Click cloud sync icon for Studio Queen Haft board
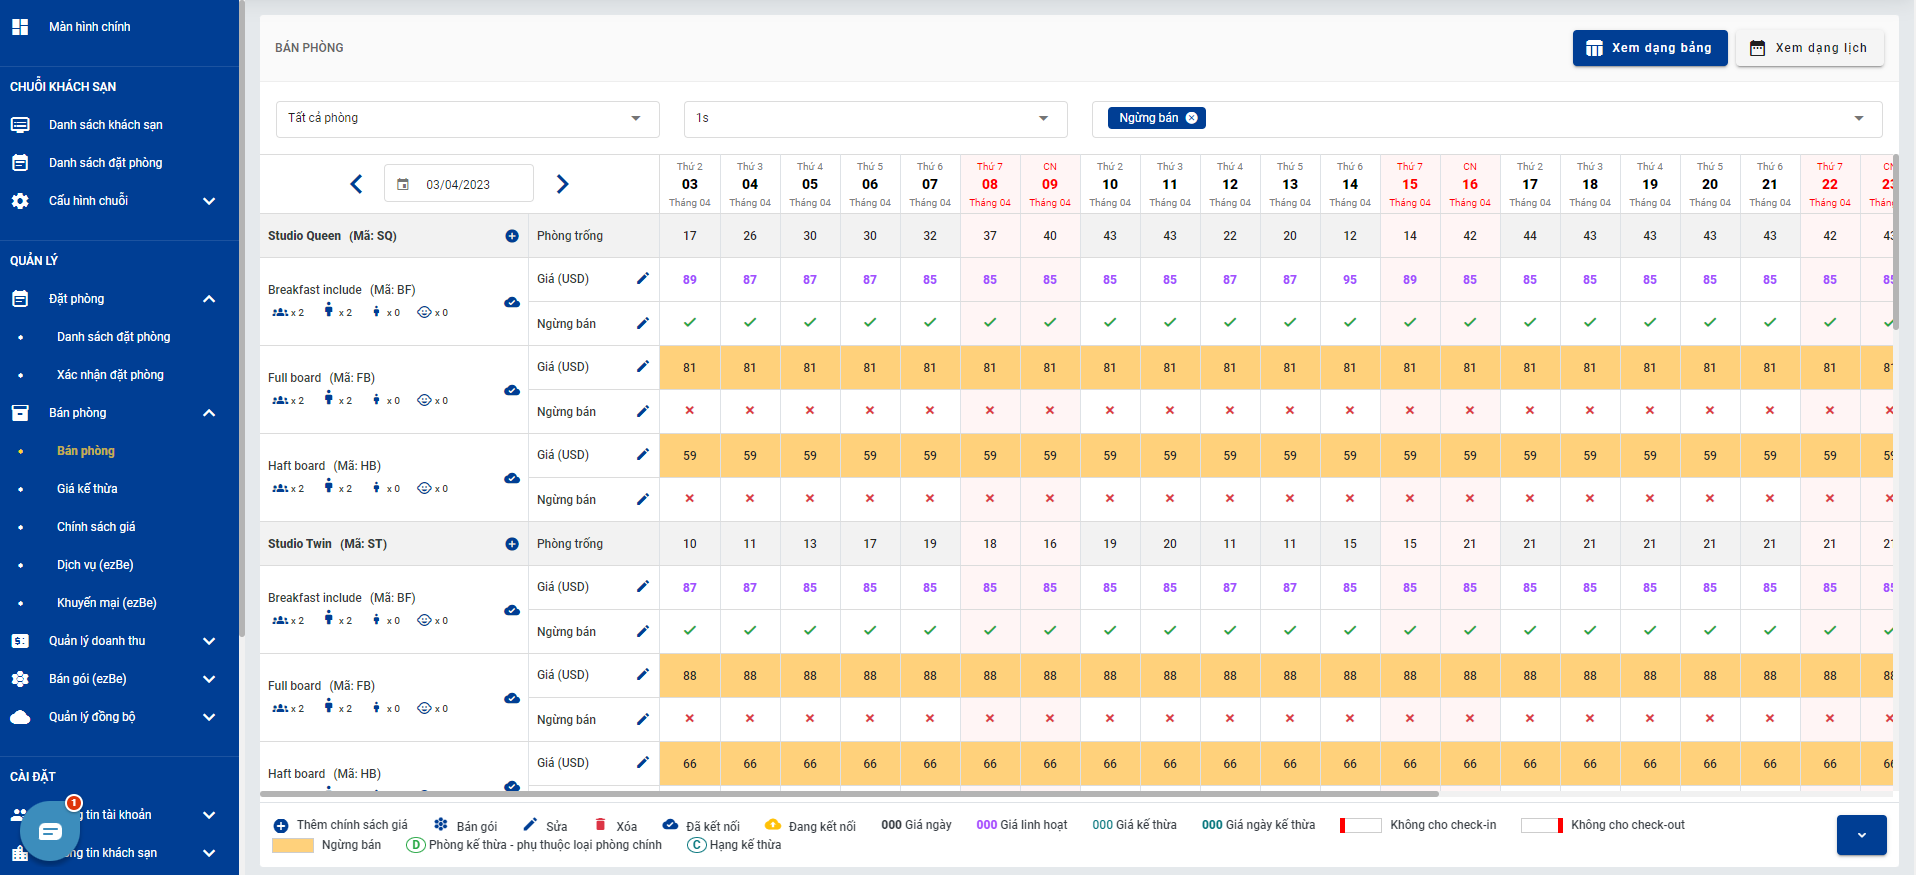Image resolution: width=1916 pixels, height=875 pixels. 512,478
